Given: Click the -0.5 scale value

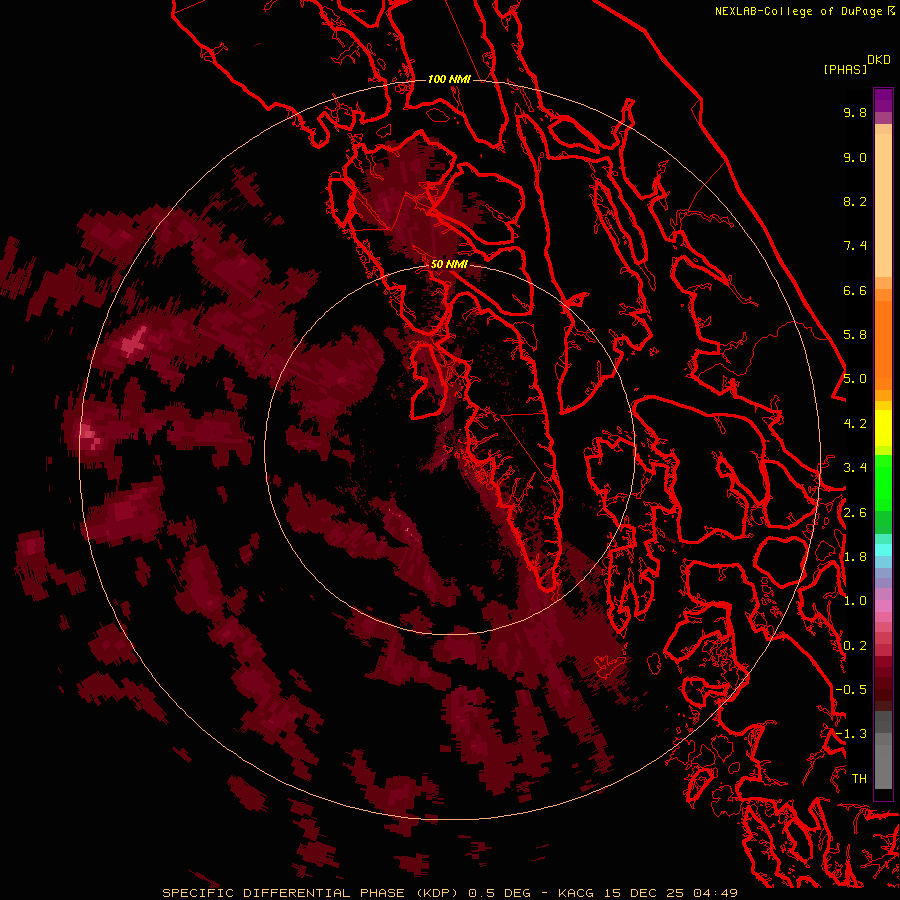Looking at the screenshot, I should coord(851,690).
